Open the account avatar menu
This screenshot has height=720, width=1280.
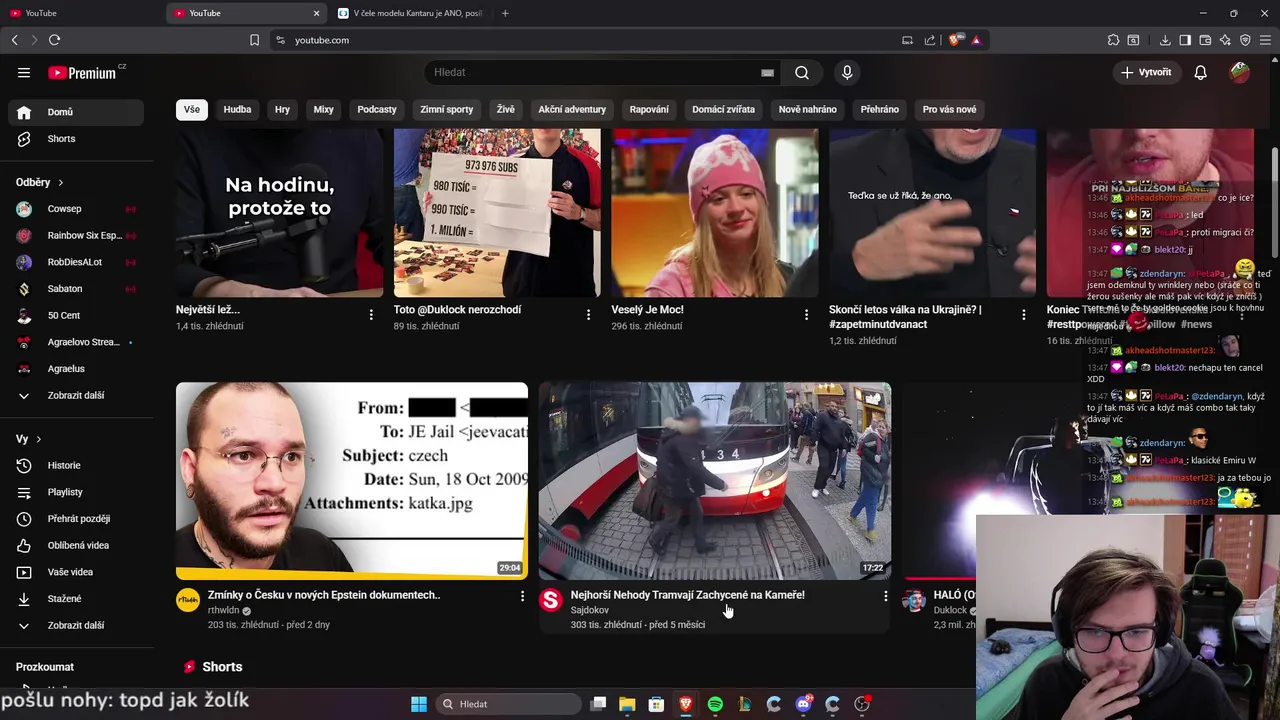(1240, 72)
